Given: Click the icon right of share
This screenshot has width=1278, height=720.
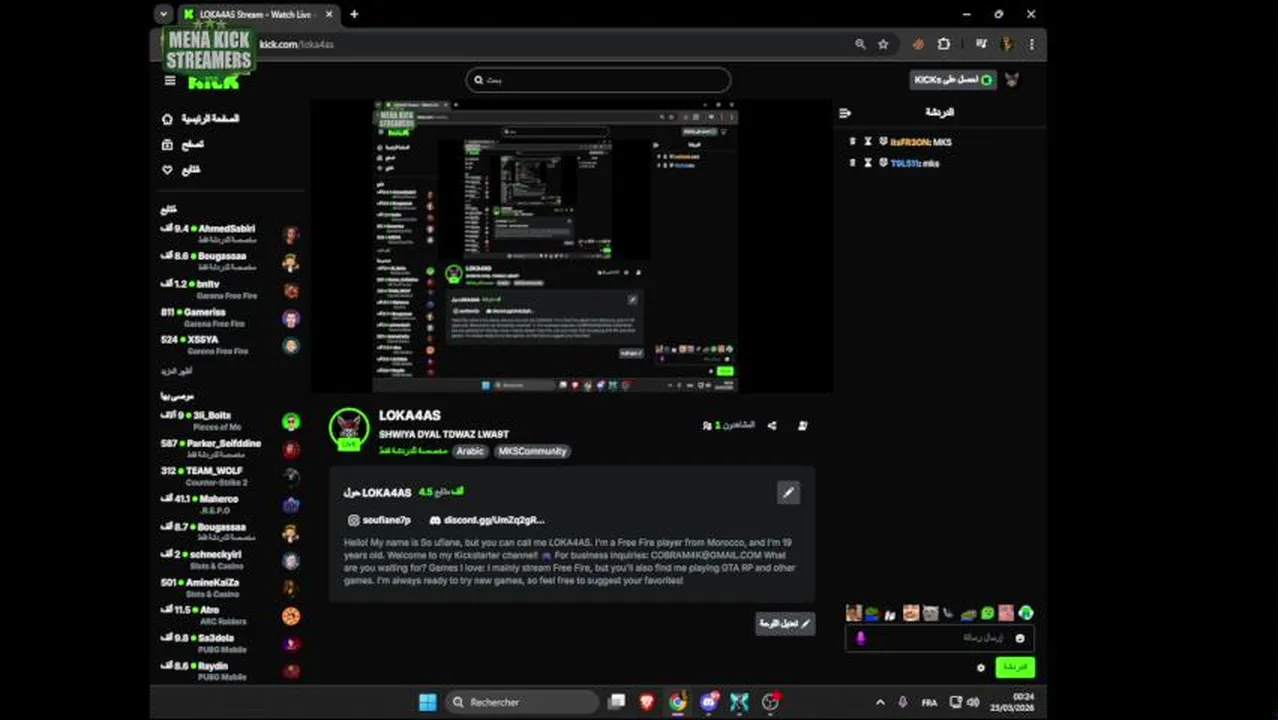Looking at the screenshot, I should click(x=802, y=426).
